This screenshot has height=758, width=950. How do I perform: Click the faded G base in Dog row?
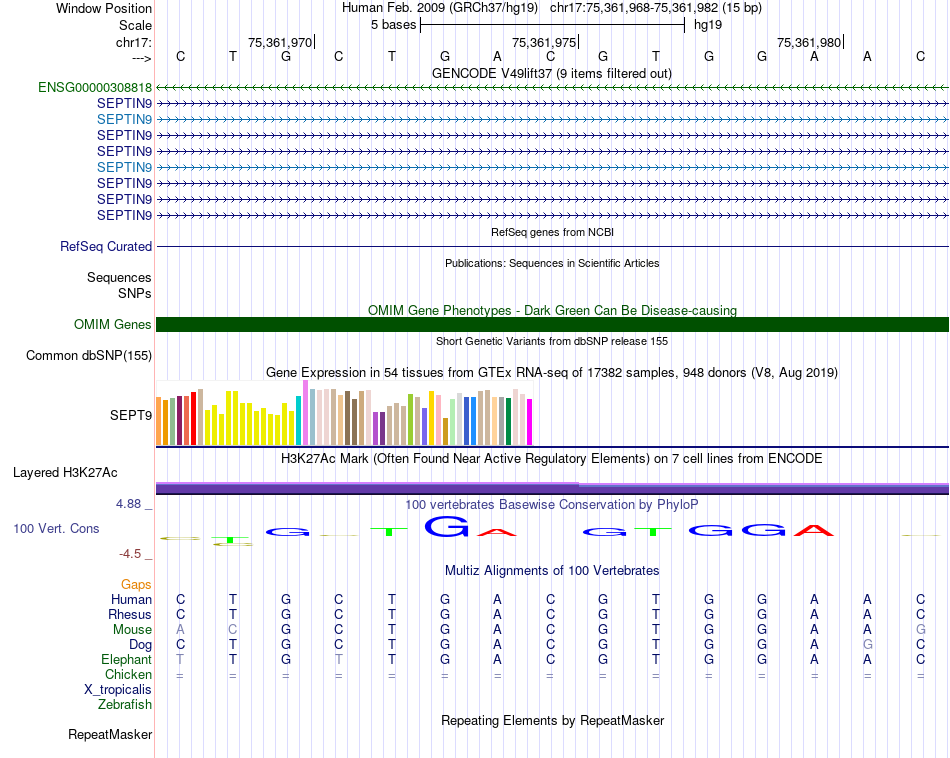867,645
